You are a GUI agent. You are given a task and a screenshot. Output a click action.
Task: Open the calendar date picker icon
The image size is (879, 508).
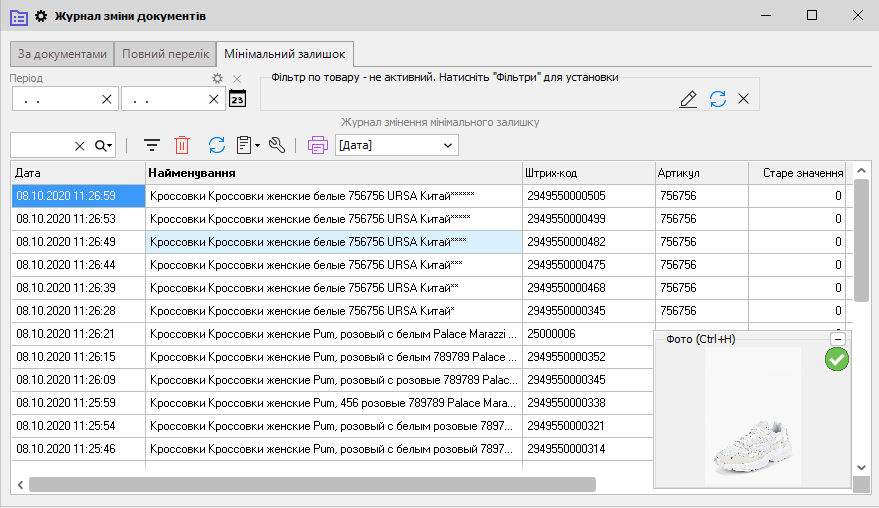[x=237, y=98]
